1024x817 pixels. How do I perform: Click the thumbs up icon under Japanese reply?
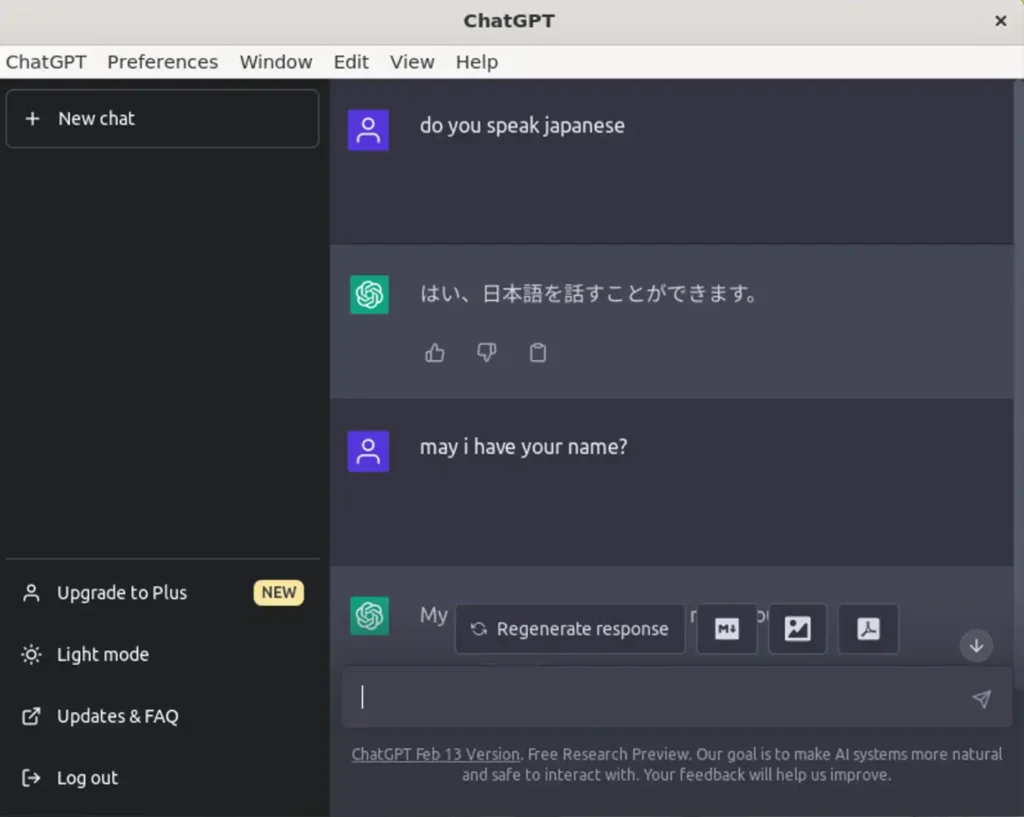click(435, 353)
